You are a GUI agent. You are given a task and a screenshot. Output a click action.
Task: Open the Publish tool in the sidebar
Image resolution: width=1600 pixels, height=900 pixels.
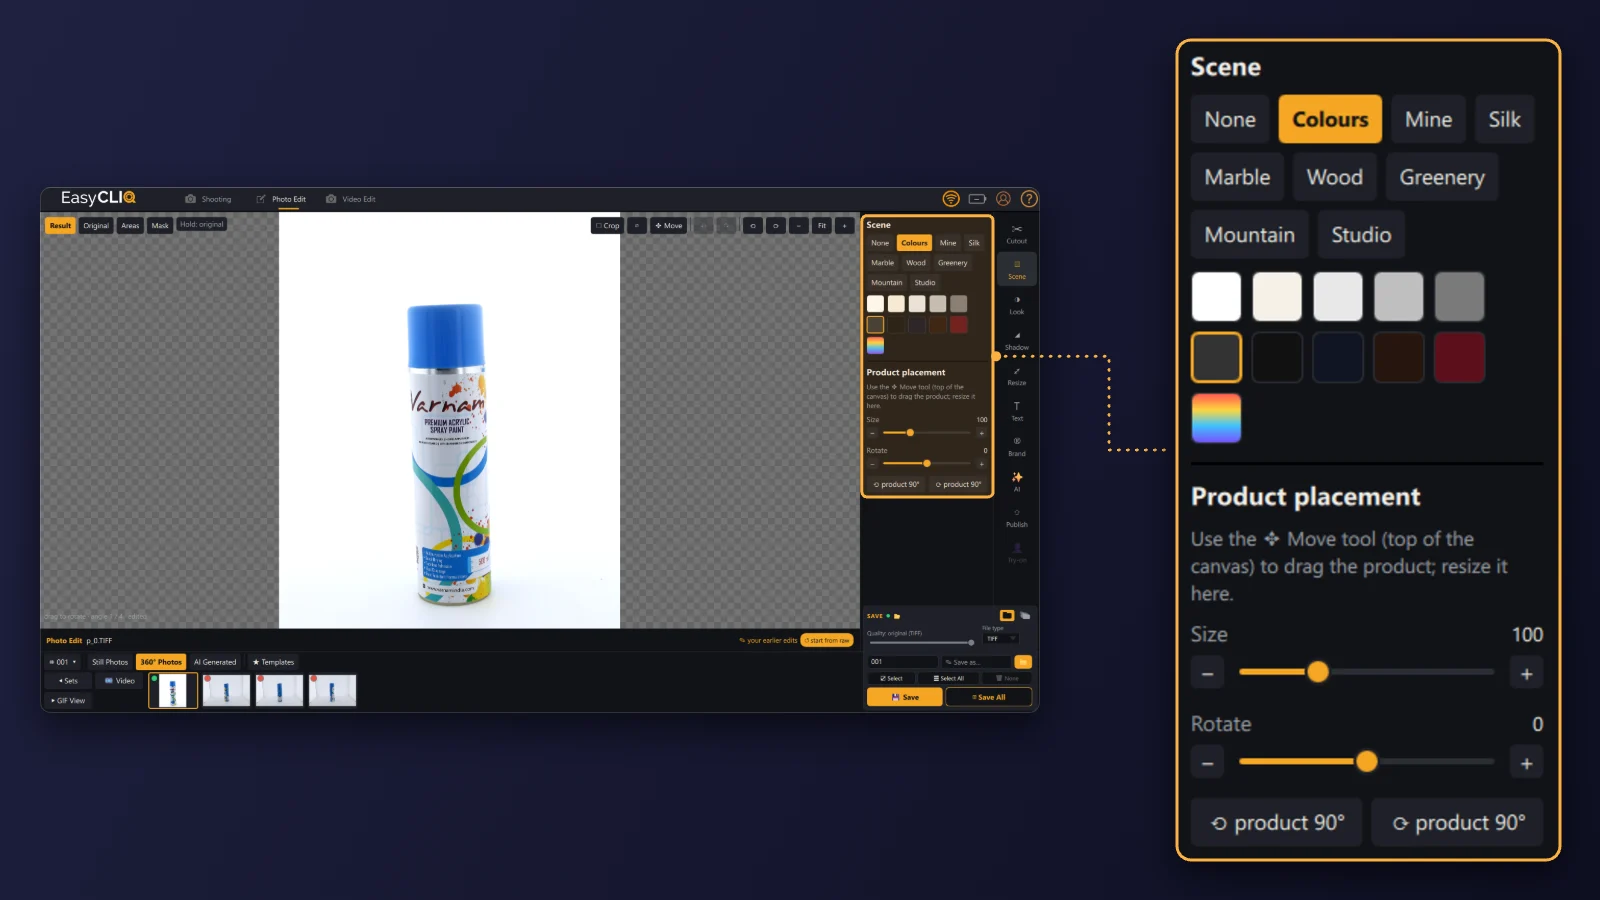tap(1017, 518)
